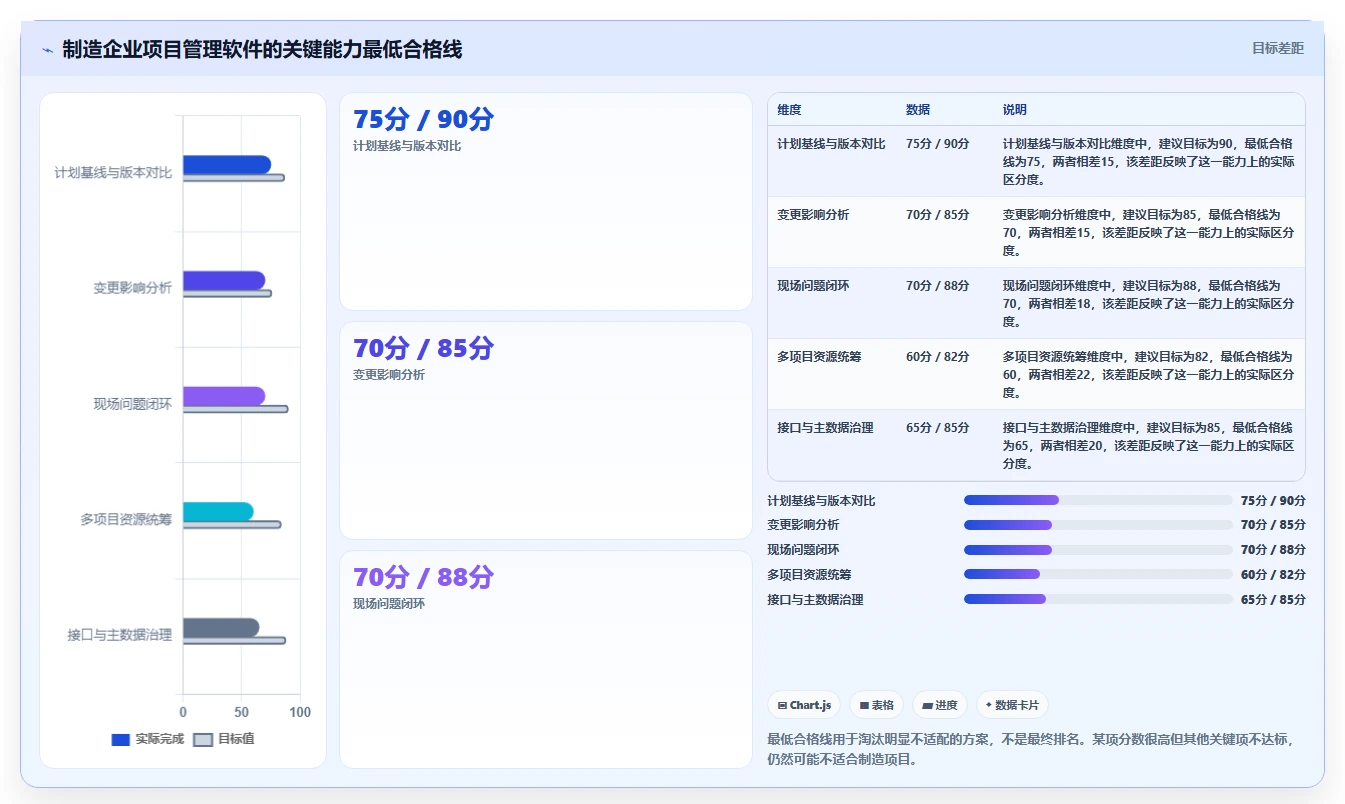
Task: Click the 变更影响分析 progress bar
Action: (1098, 525)
